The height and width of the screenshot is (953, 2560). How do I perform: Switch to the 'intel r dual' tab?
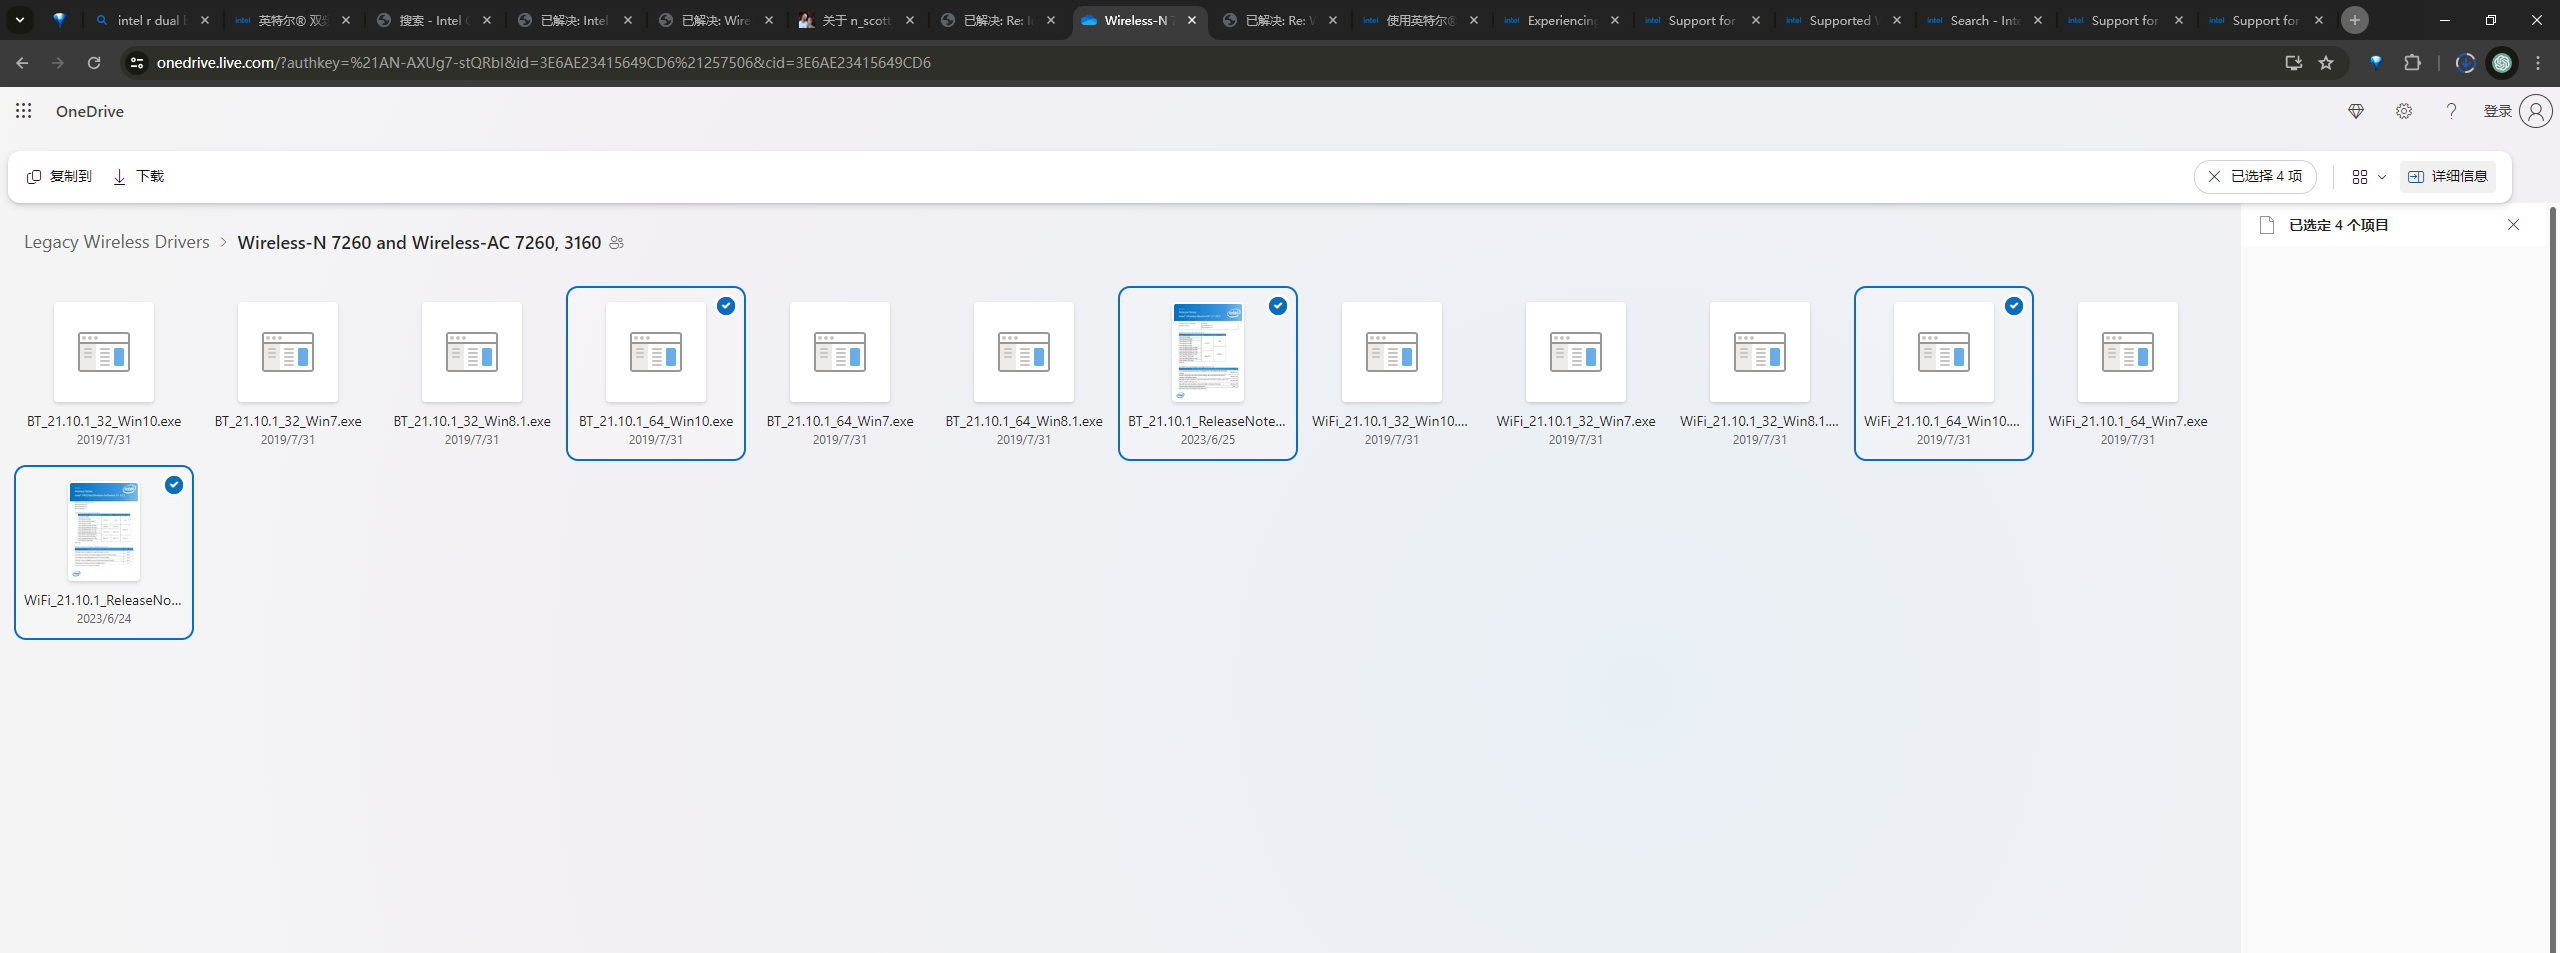[151, 20]
